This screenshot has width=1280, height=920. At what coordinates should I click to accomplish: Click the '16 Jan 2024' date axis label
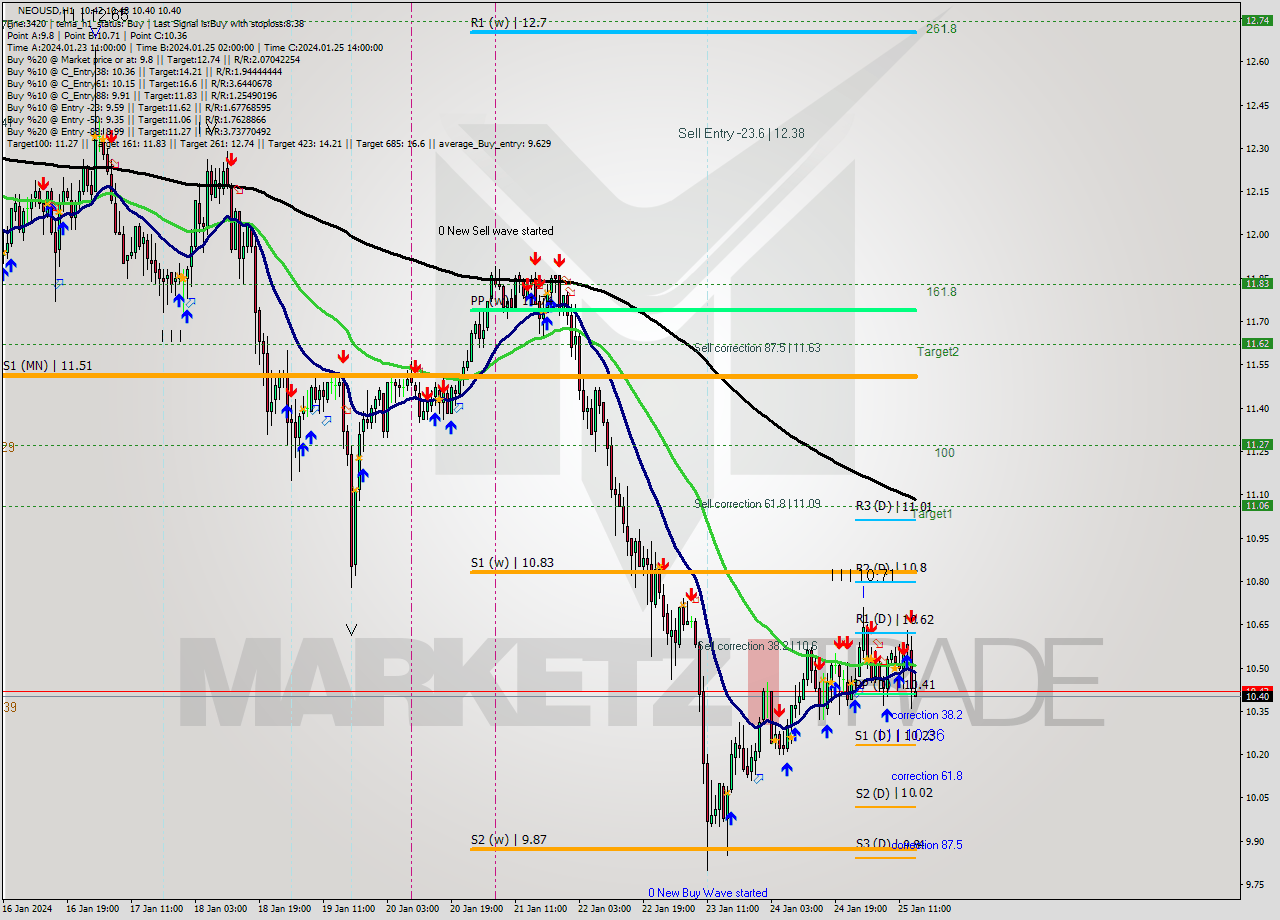(29, 909)
